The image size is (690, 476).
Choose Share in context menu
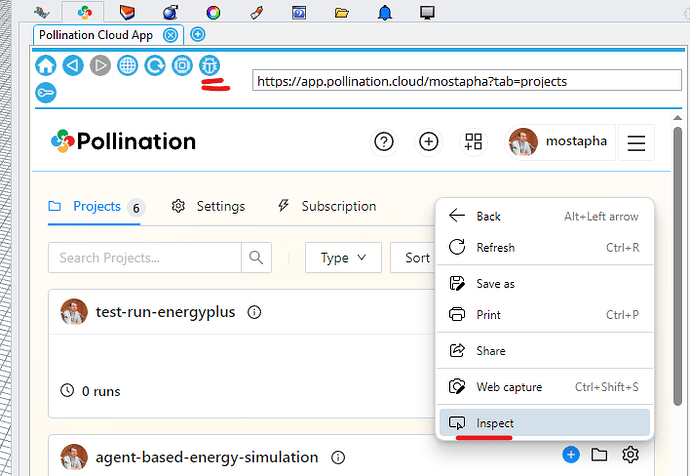coord(544,351)
